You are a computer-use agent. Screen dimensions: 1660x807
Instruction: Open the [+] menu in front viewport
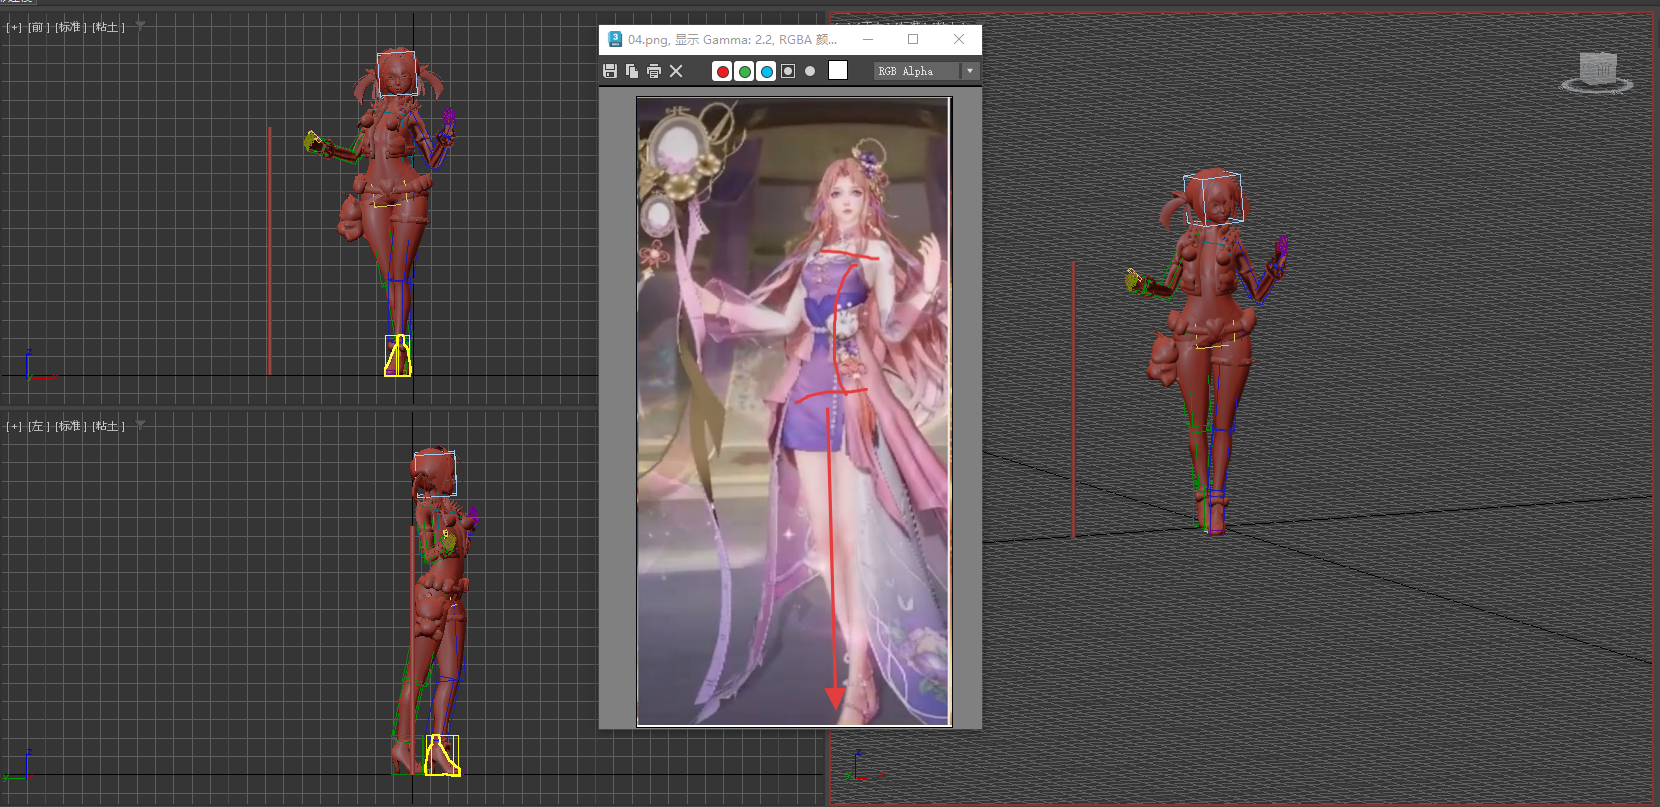tap(14, 27)
